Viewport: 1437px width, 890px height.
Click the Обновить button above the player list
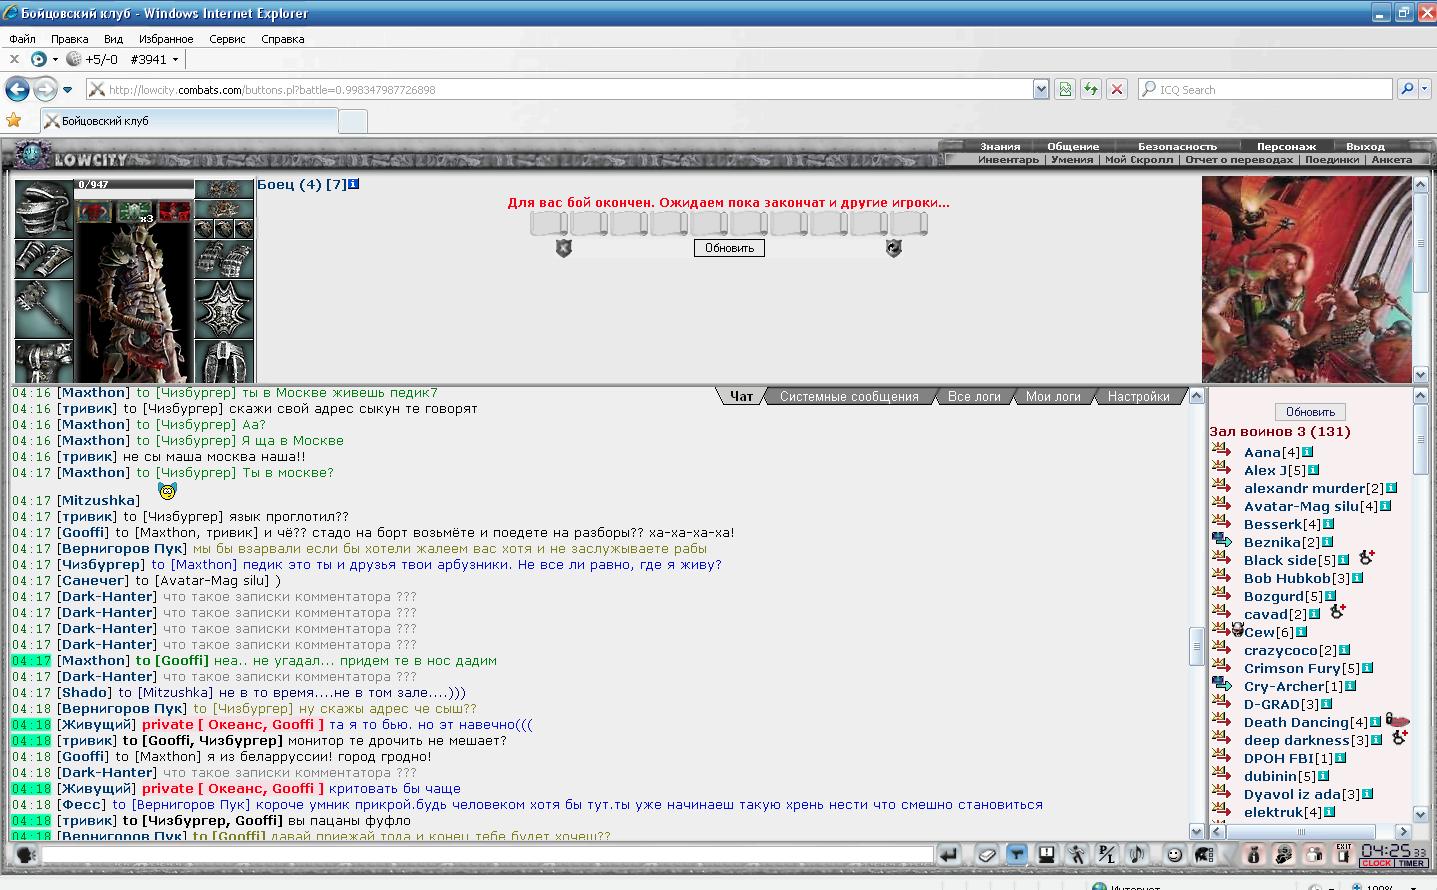1310,412
